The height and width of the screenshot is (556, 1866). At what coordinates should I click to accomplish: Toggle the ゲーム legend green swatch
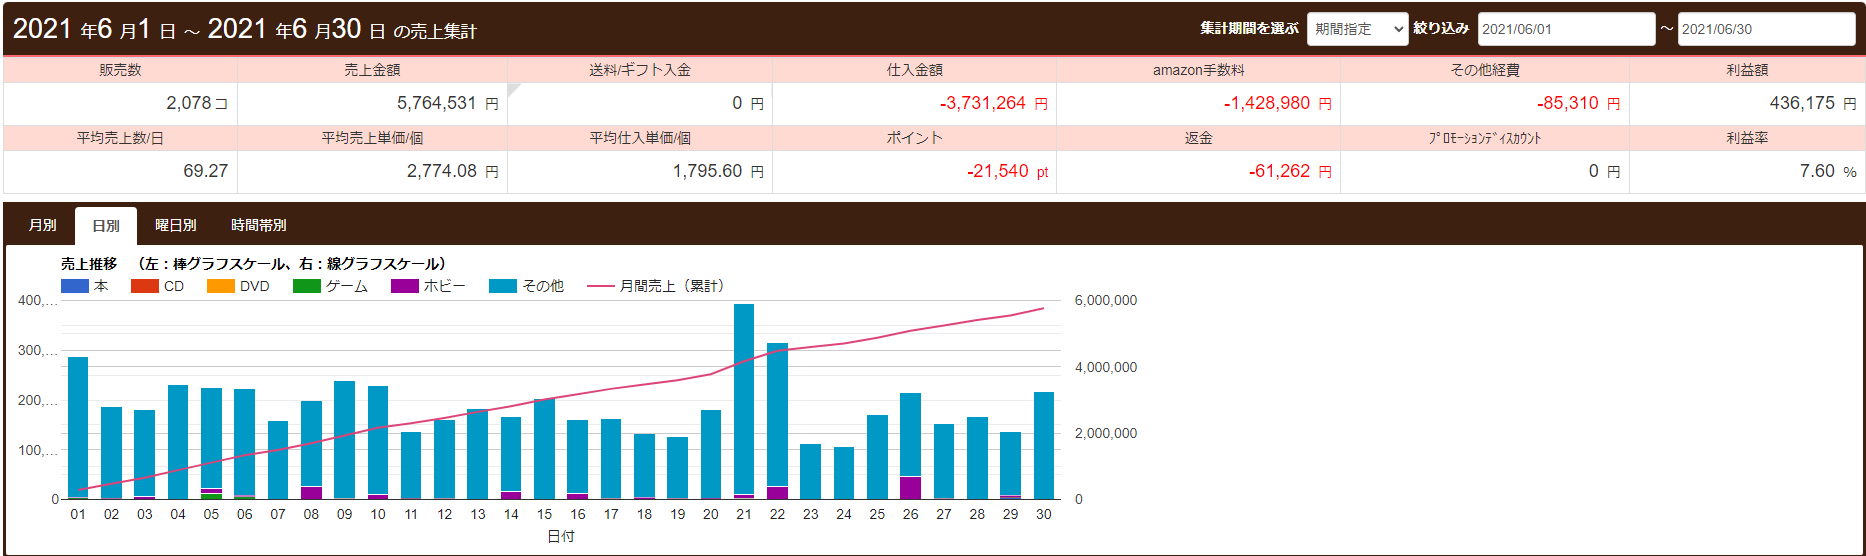coord(307,286)
